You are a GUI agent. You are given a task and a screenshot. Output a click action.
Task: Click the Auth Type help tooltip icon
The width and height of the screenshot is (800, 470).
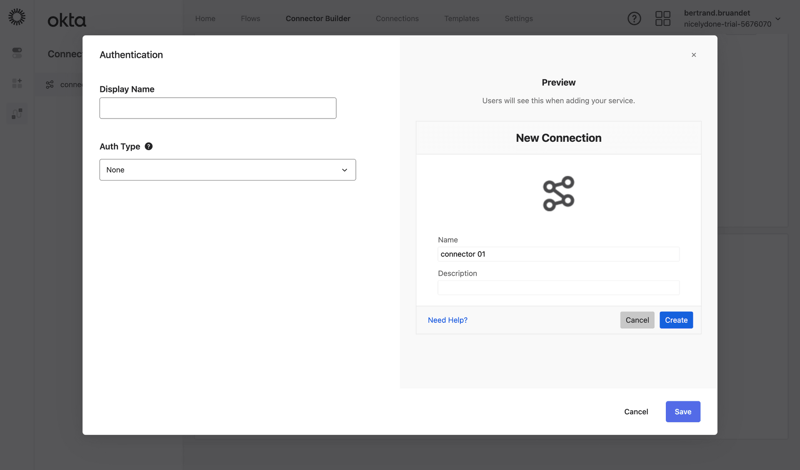(148, 146)
